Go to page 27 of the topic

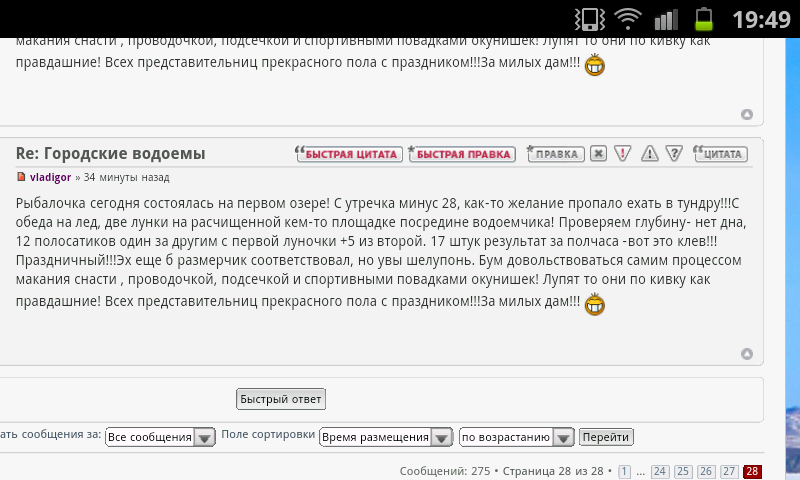[729, 471]
